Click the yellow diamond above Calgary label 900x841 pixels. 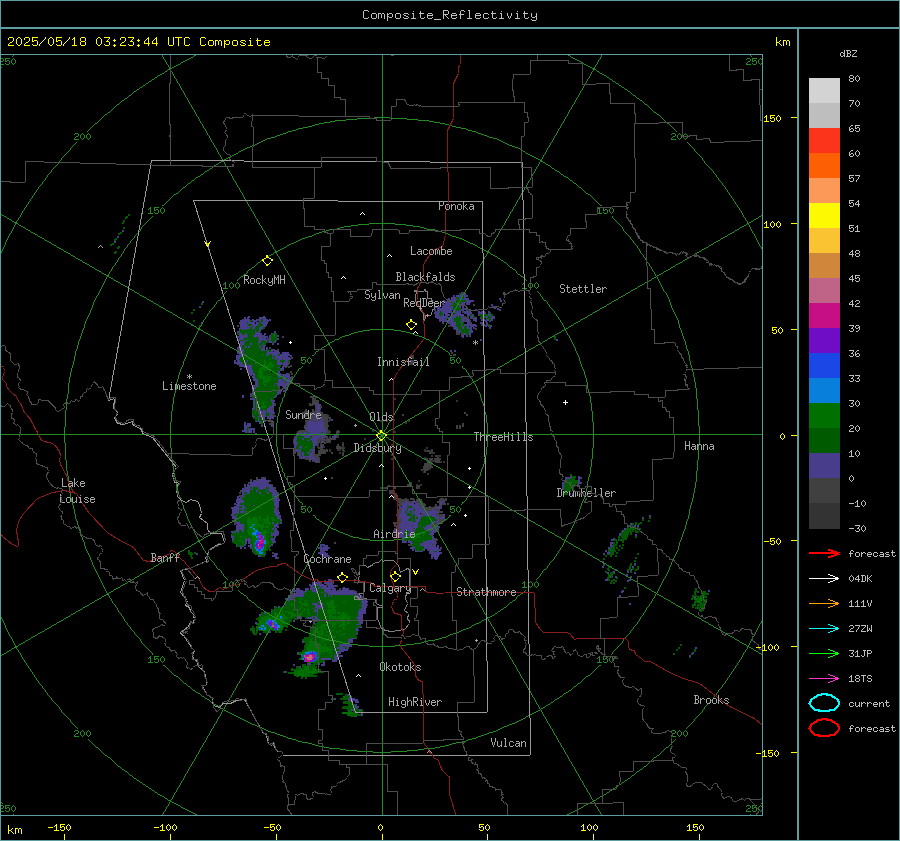(395, 576)
